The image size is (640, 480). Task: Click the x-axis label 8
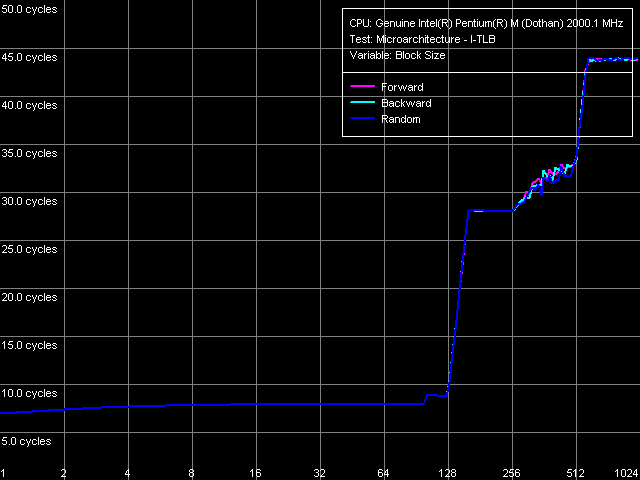[x=191, y=473]
